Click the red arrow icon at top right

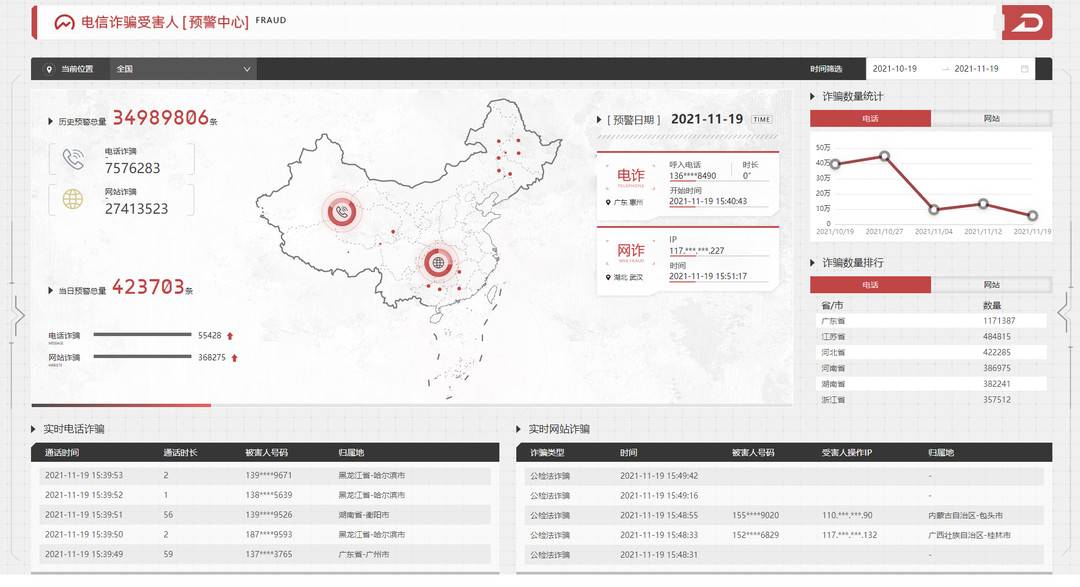(x=1025, y=21)
